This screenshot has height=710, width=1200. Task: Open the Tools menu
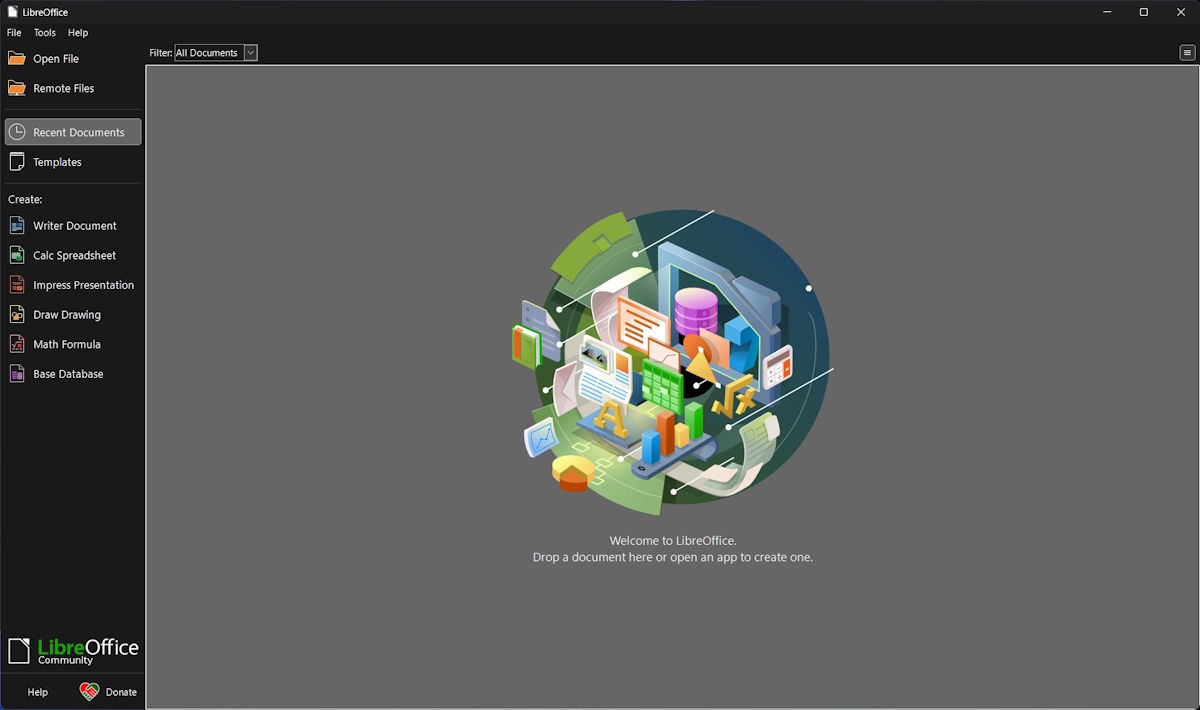[x=44, y=32]
